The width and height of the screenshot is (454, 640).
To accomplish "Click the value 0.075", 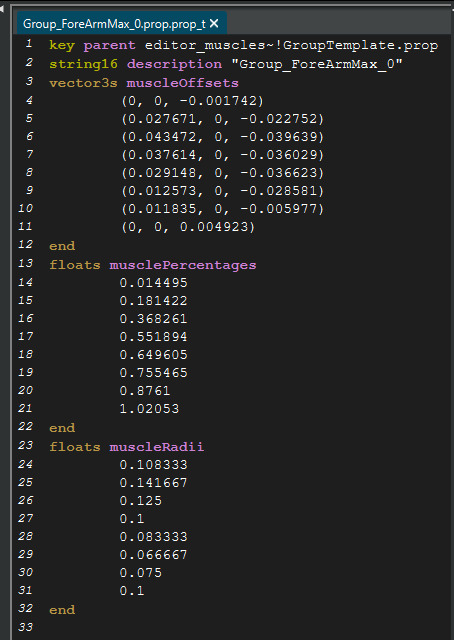I will [141, 572].
